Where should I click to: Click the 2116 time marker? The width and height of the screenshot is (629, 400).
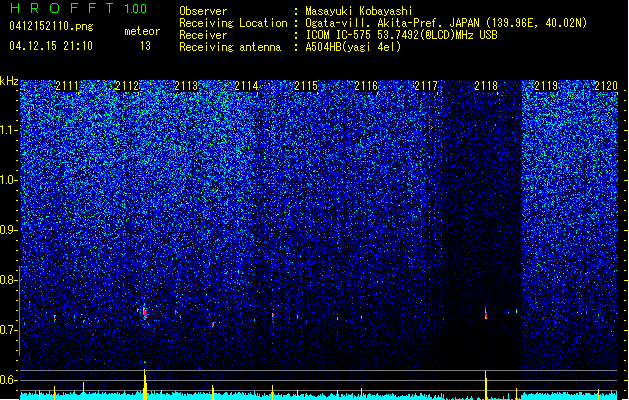pos(366,86)
